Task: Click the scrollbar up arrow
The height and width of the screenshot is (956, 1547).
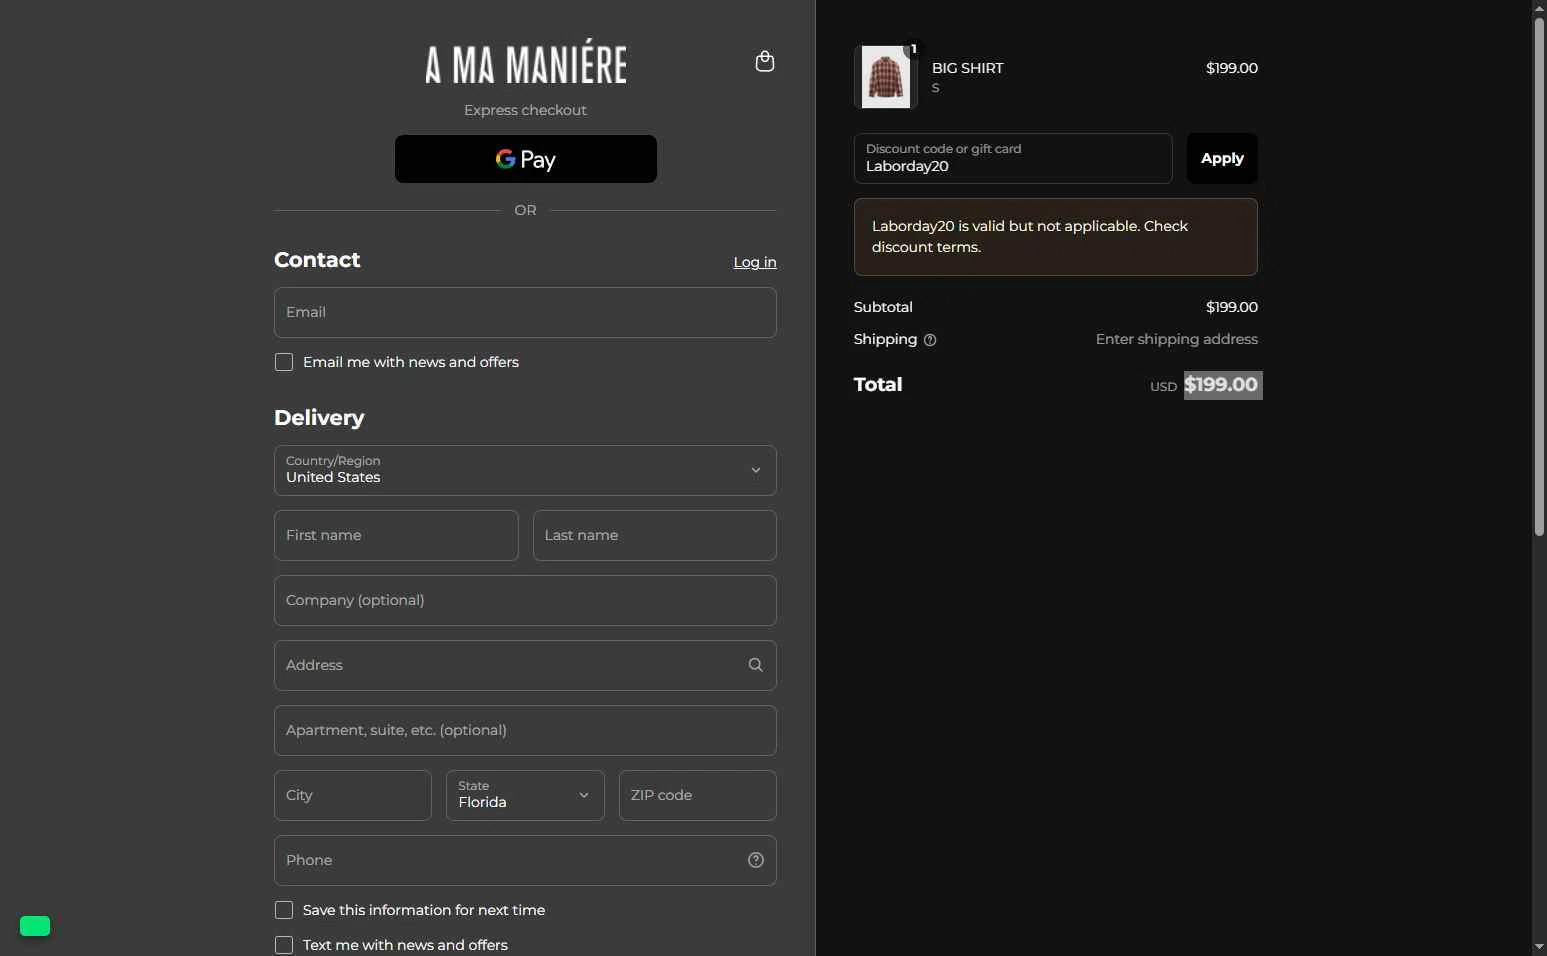Action: (x=1539, y=8)
